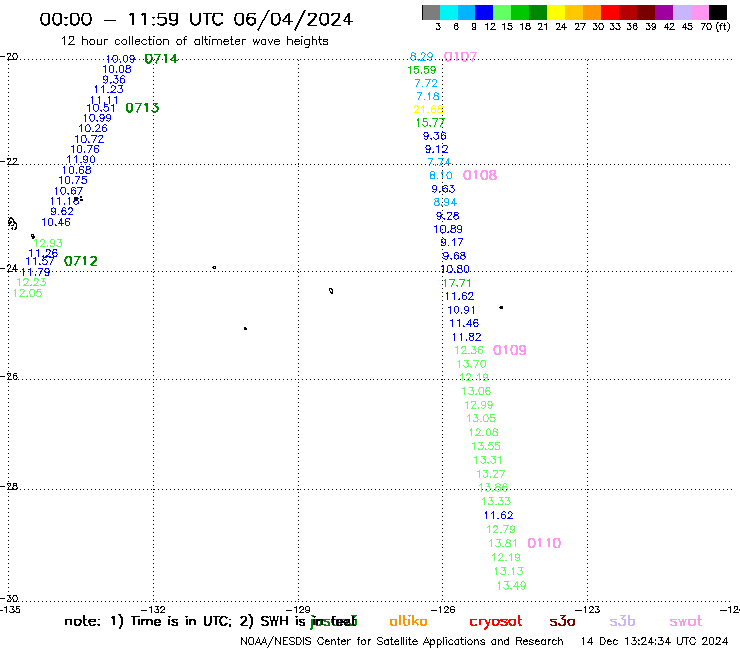Click the 0713 time marker
The height and width of the screenshot is (650, 740).
pos(142,108)
